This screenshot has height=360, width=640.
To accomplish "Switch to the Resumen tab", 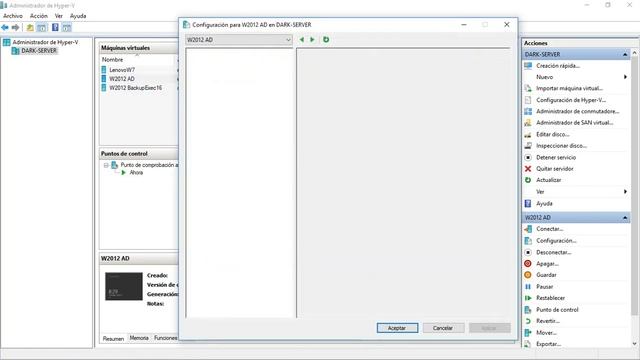I will pyautogui.click(x=113, y=338).
